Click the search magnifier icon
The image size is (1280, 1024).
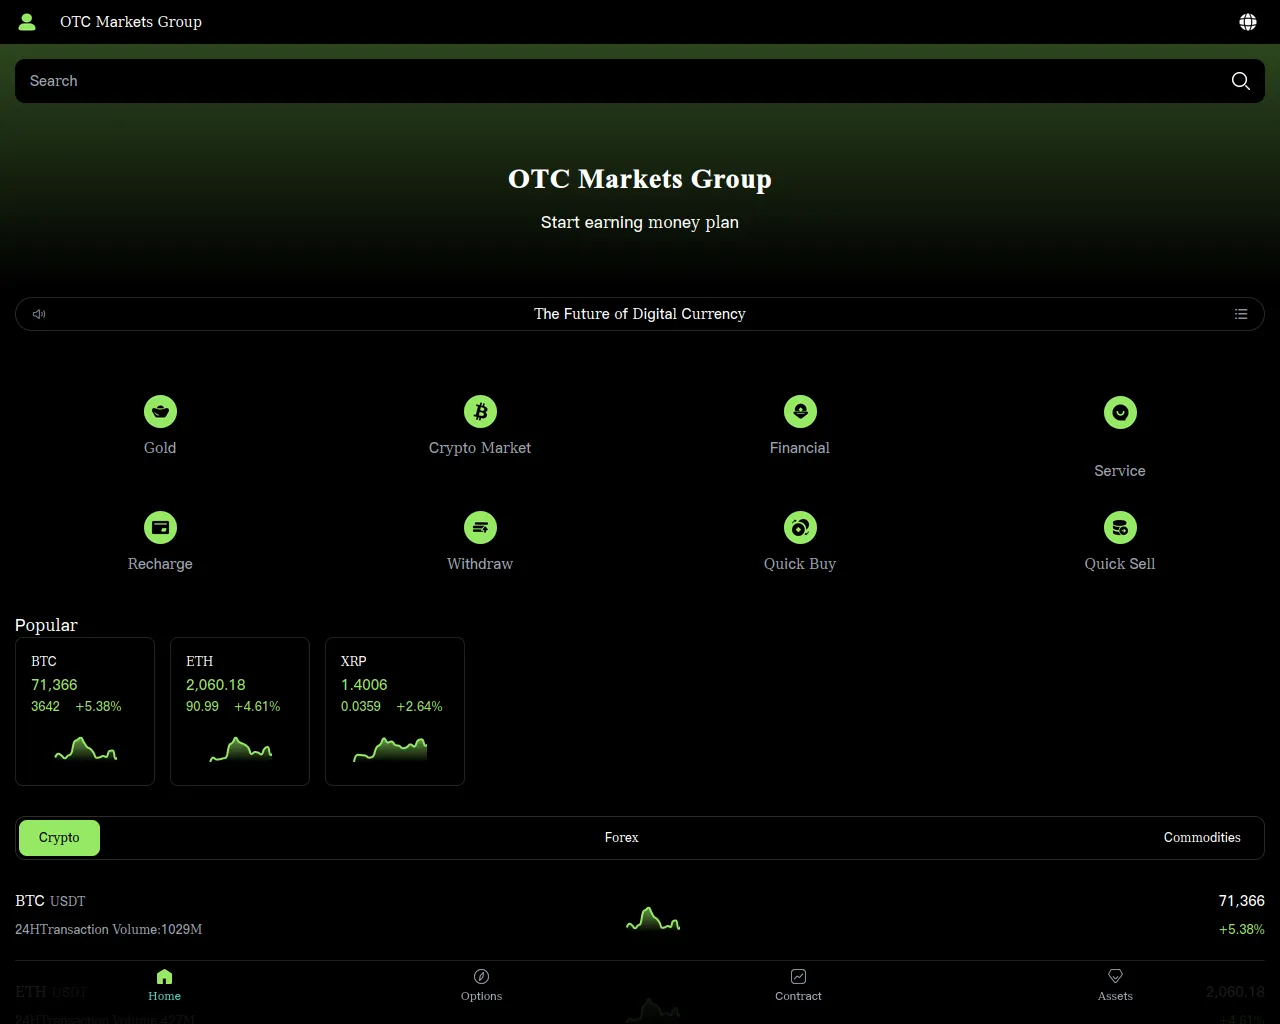(1240, 81)
